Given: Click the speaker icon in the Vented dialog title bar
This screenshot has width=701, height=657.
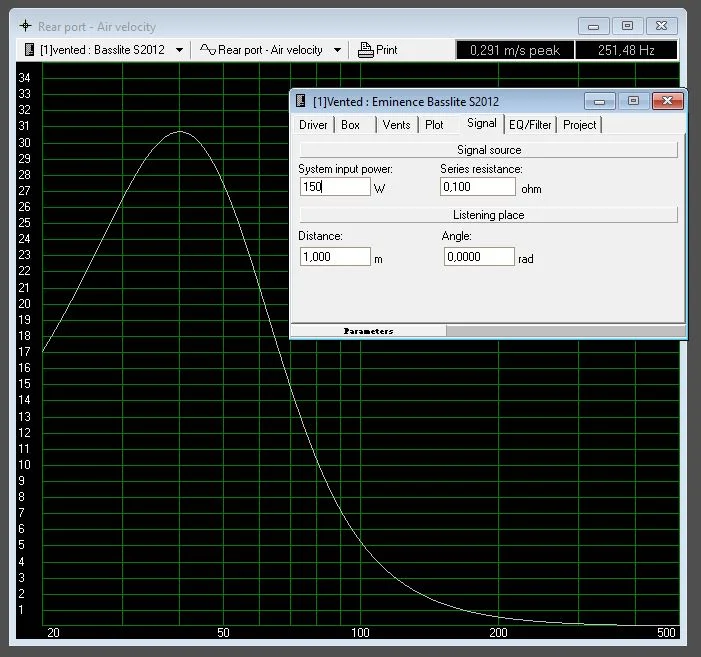Looking at the screenshot, I should [300, 101].
